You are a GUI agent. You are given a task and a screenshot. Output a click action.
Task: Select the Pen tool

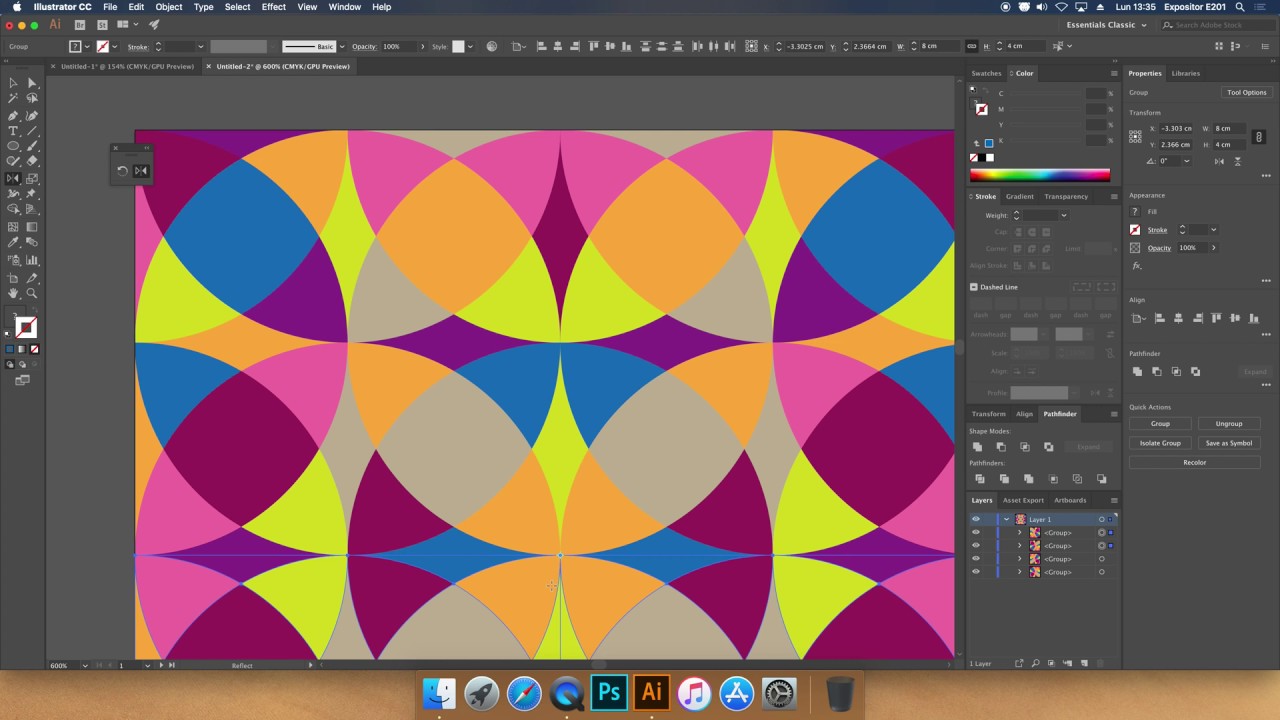[13, 115]
